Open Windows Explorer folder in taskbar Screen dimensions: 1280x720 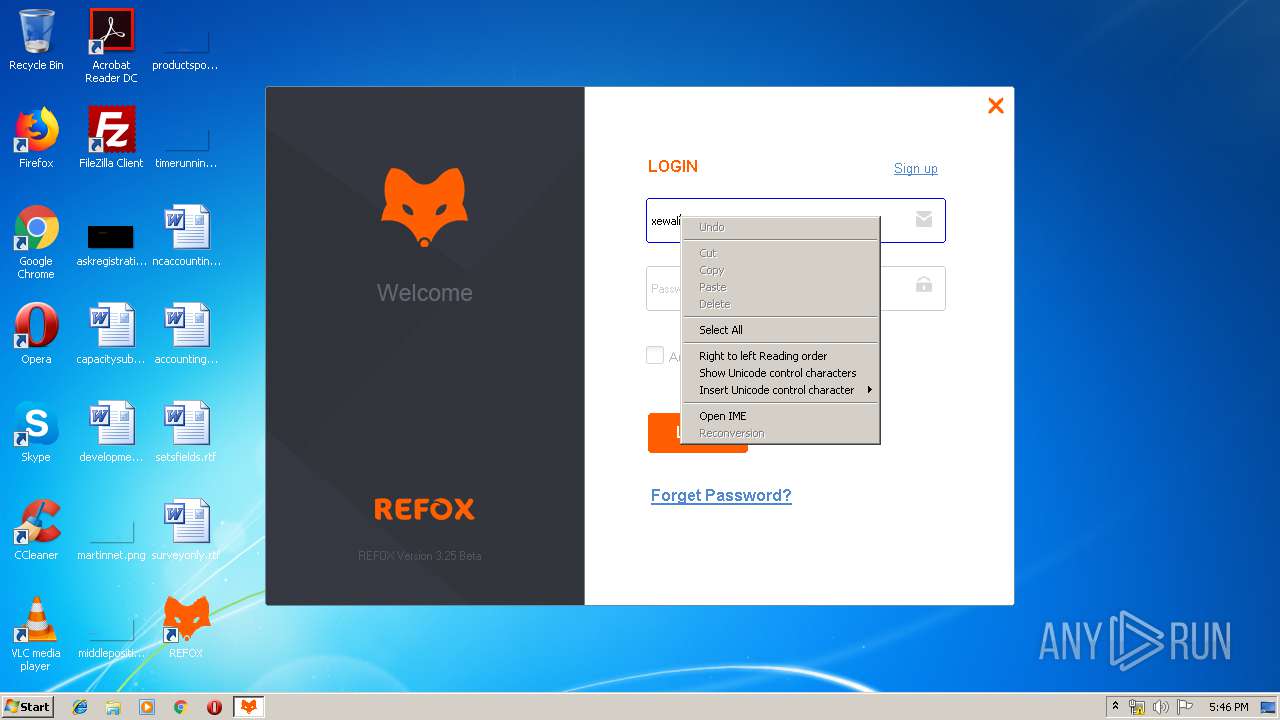113,707
